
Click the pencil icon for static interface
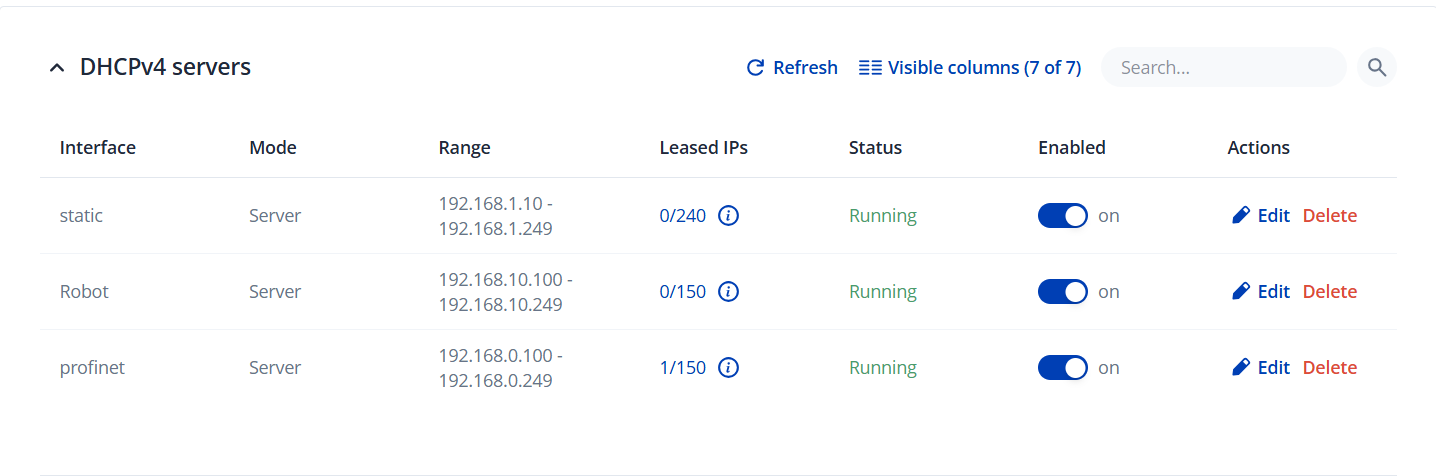pyautogui.click(x=1241, y=216)
